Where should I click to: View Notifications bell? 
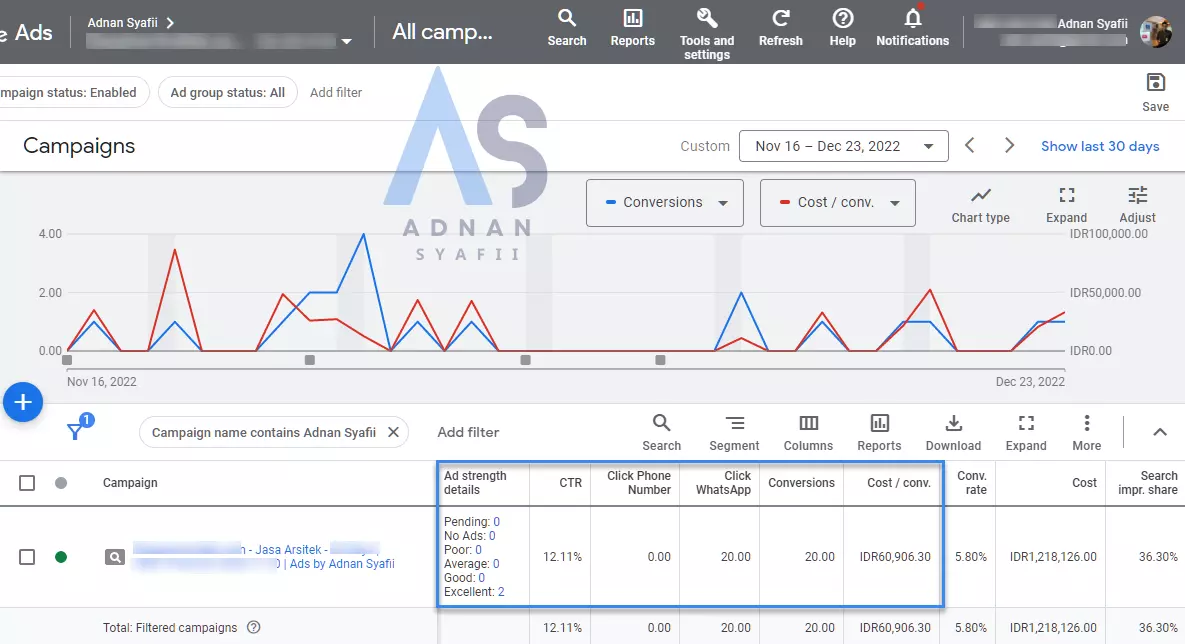(912, 27)
